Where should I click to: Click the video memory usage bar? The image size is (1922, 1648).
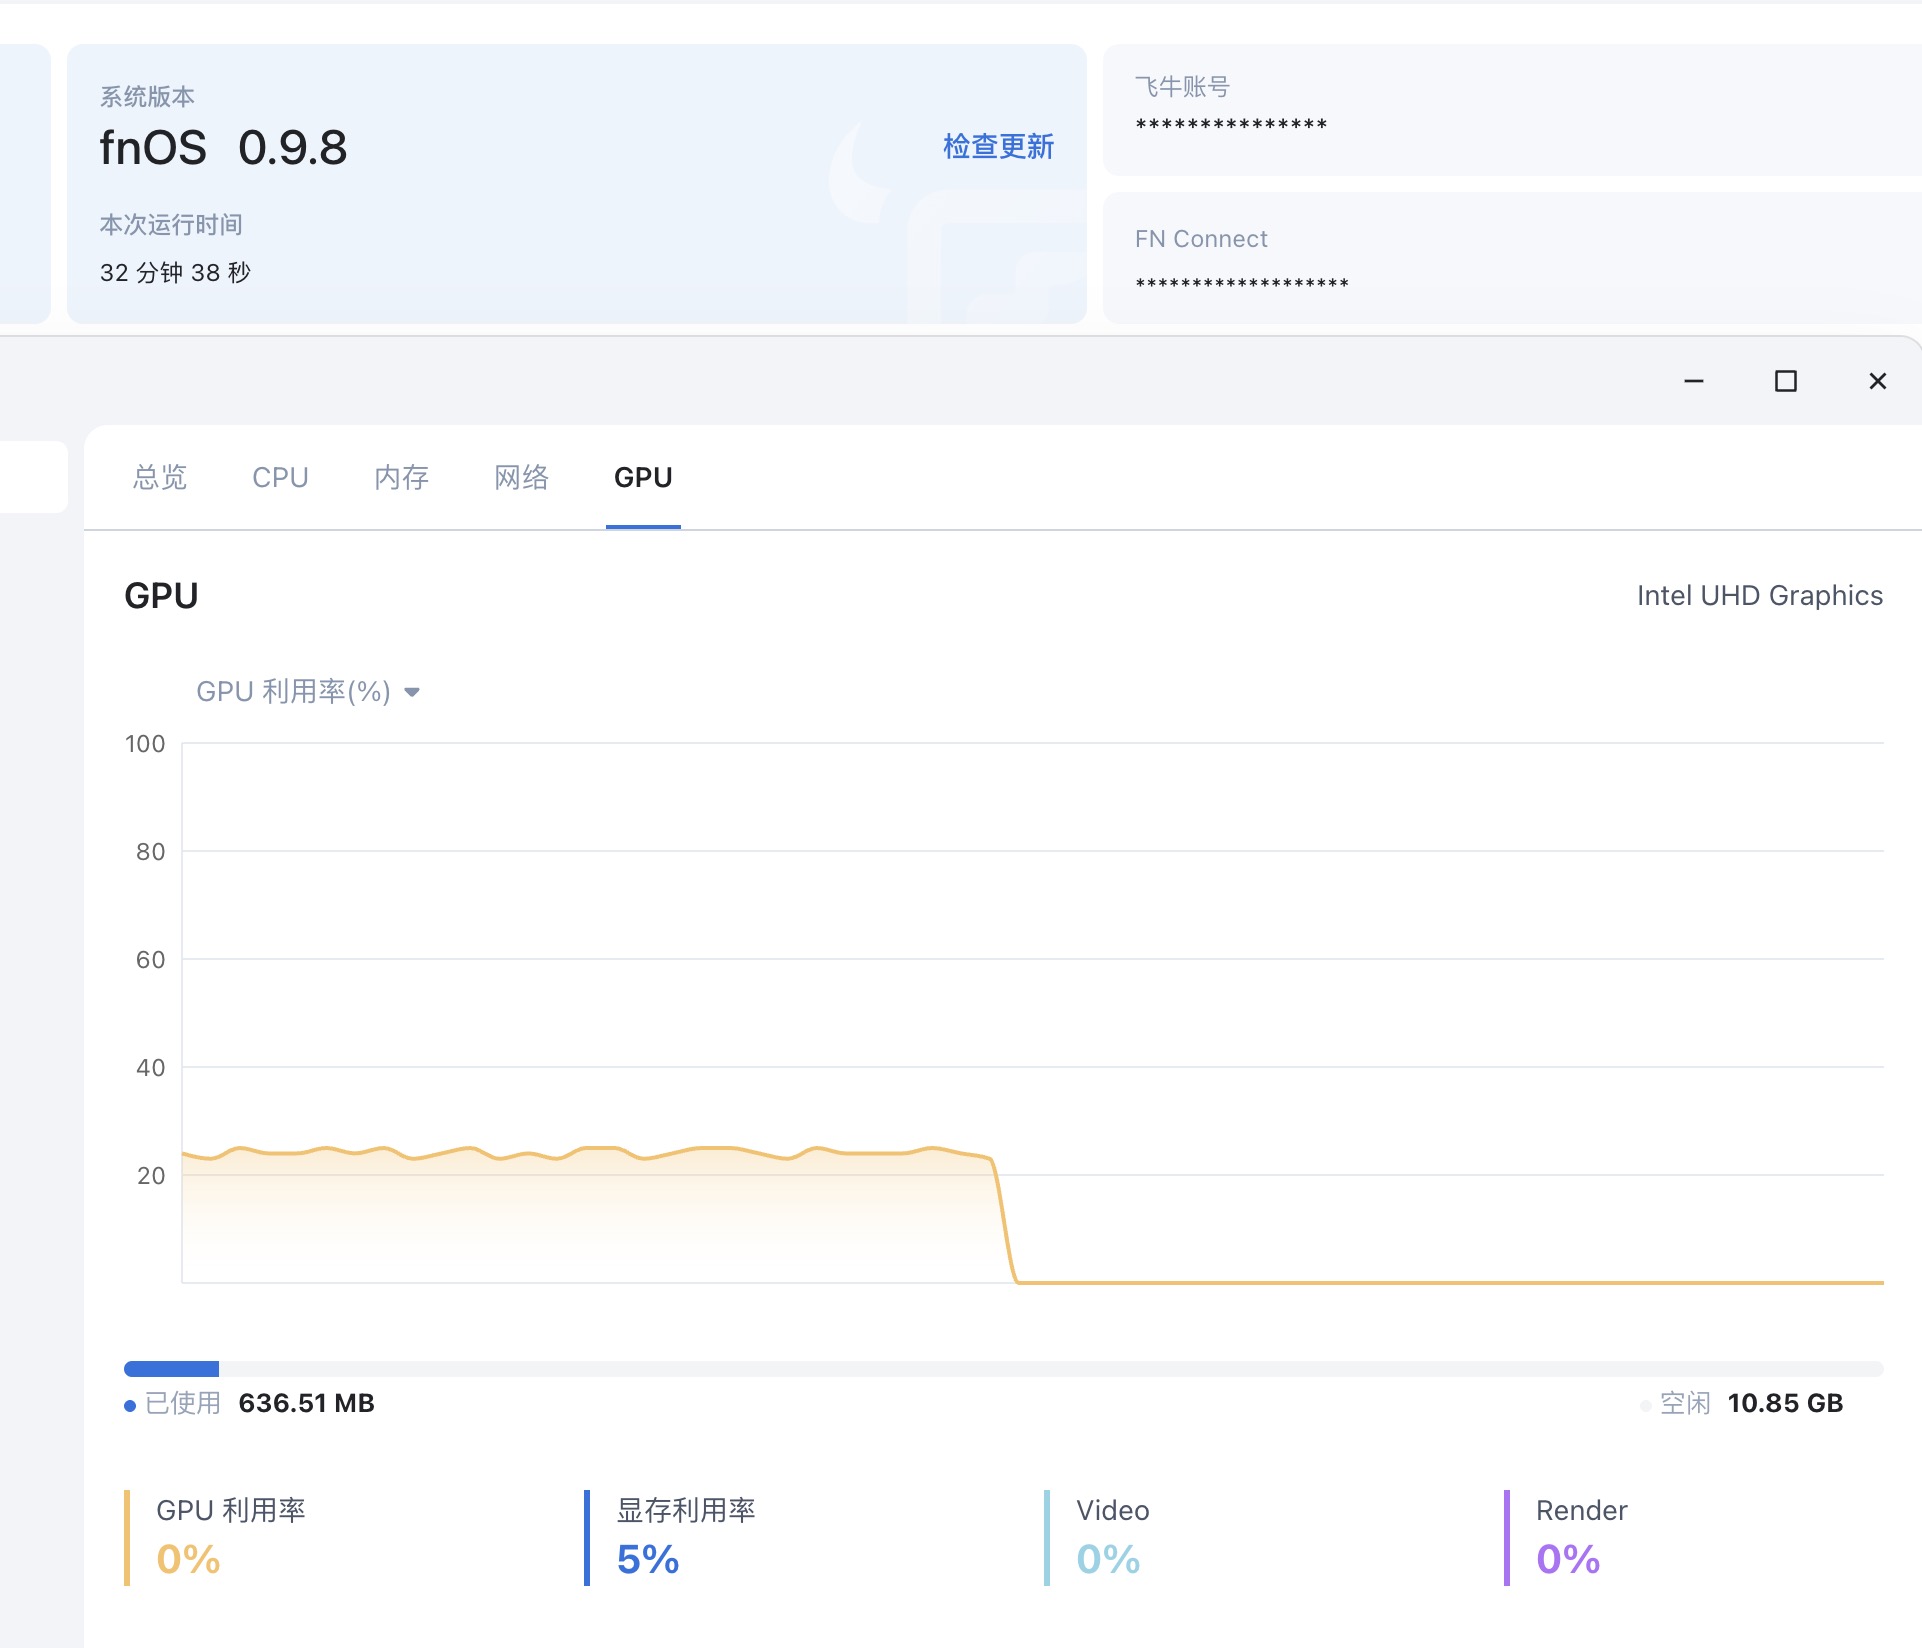(1003, 1369)
